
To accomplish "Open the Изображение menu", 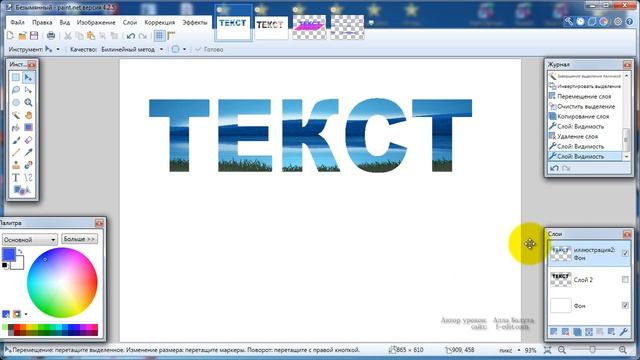I will point(96,22).
